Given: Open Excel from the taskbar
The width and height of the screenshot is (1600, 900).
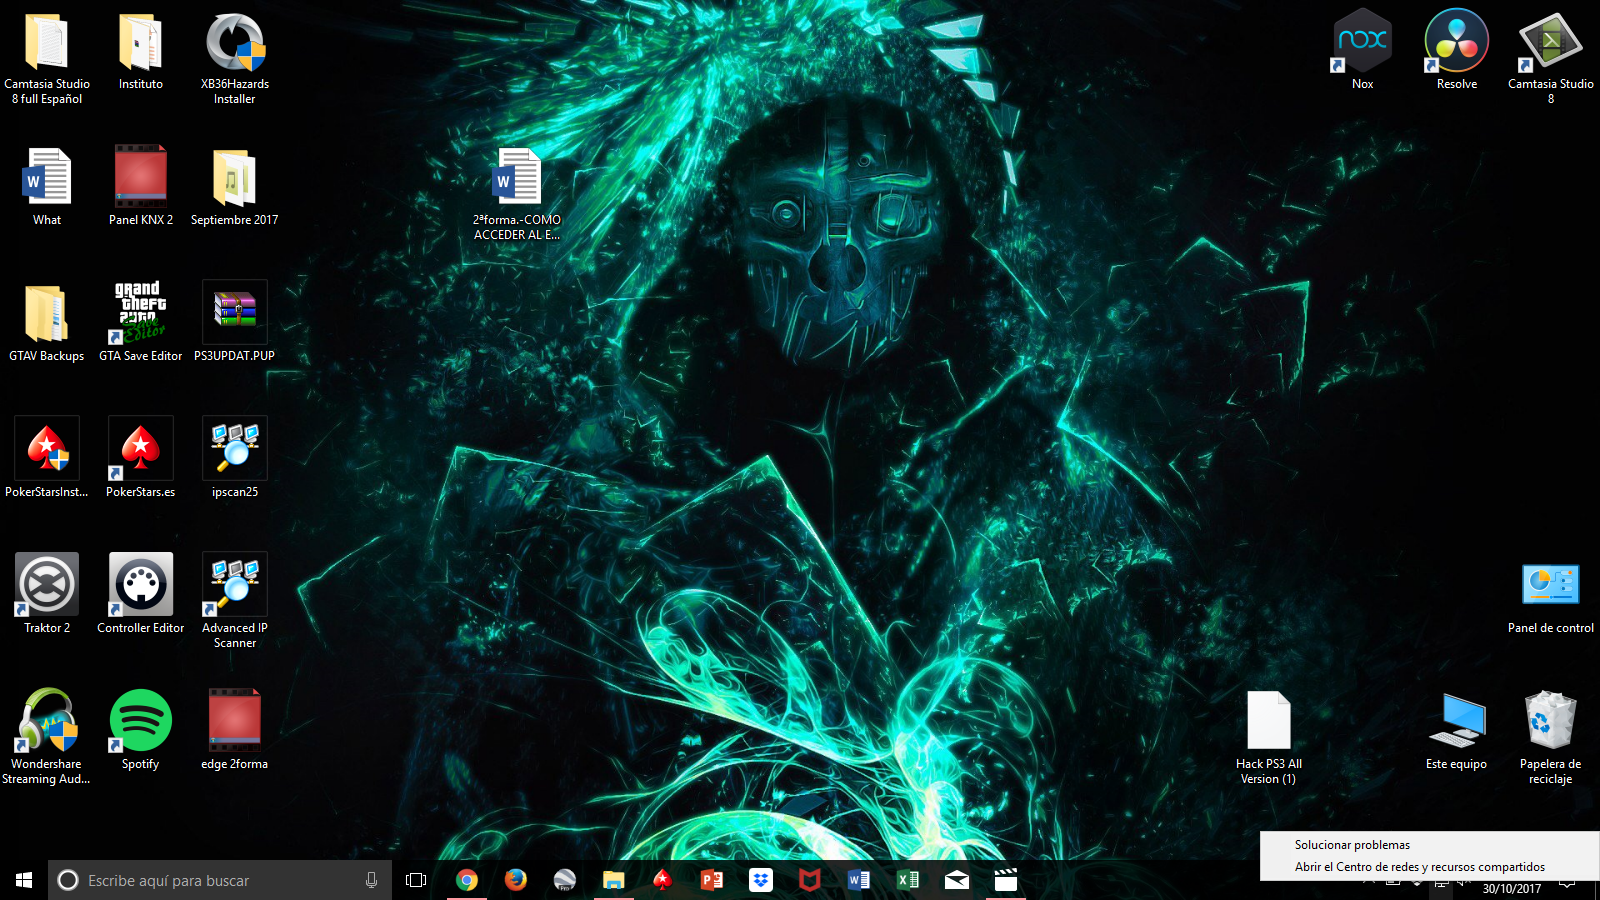Looking at the screenshot, I should click(908, 880).
